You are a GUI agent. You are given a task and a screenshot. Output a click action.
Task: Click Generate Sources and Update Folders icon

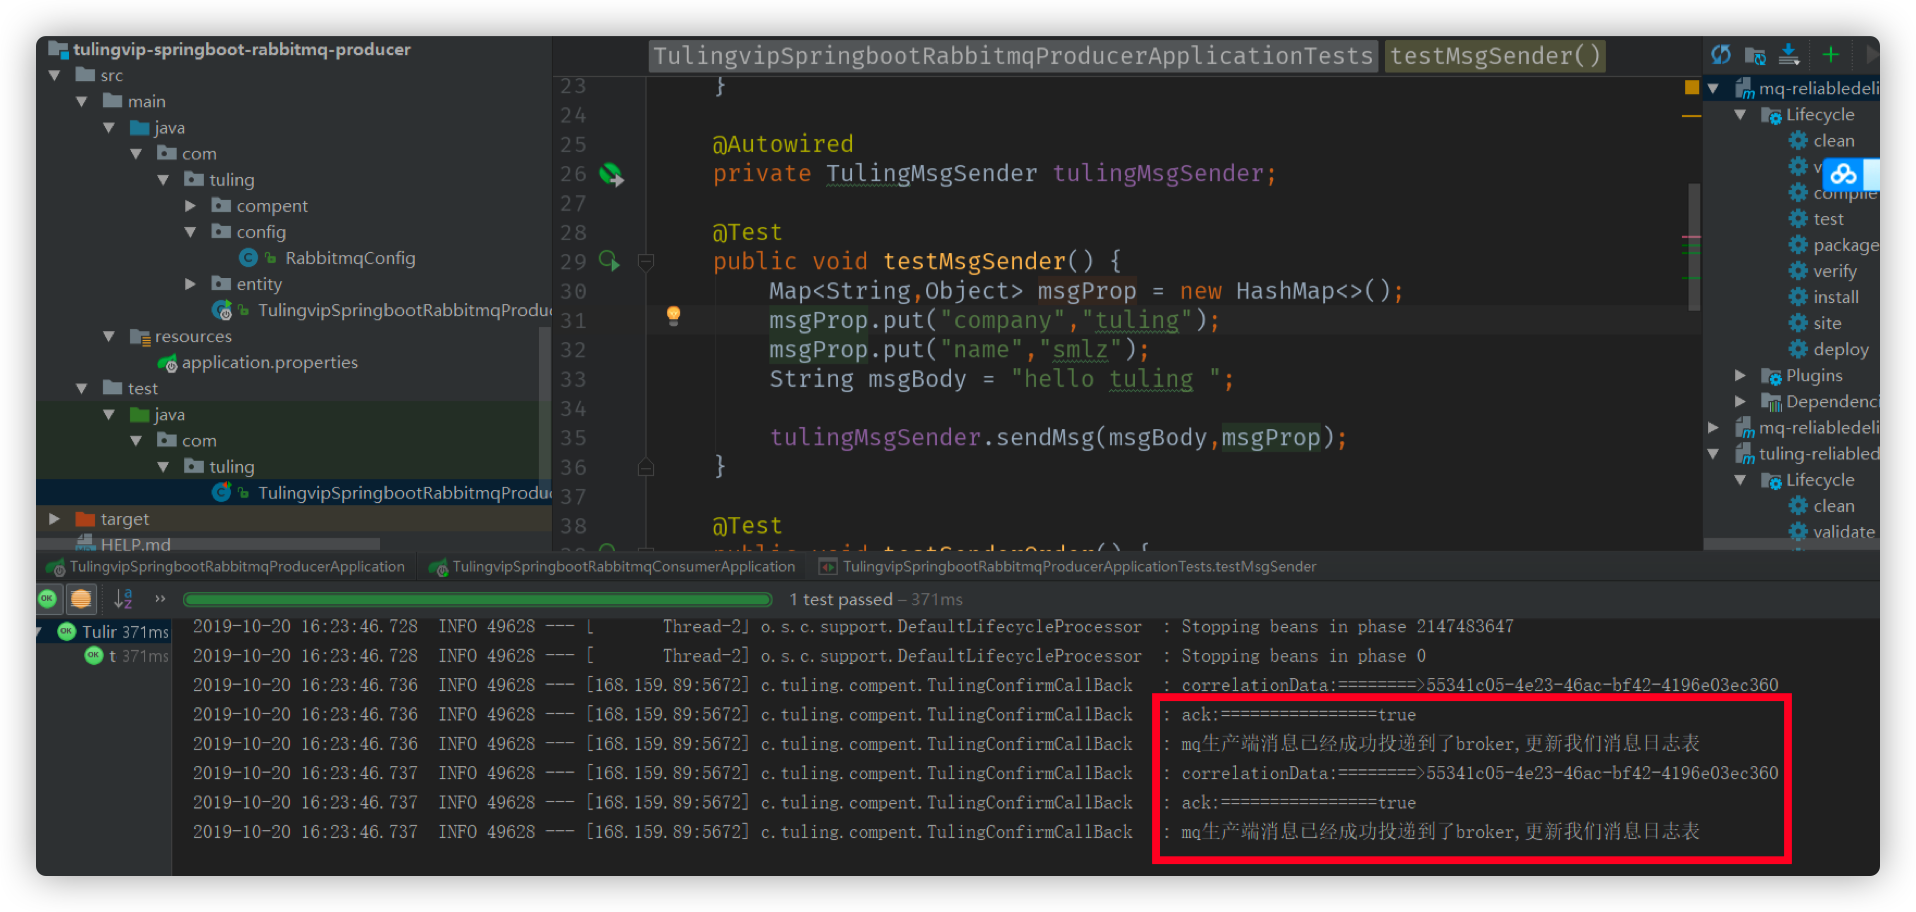coord(1755,55)
